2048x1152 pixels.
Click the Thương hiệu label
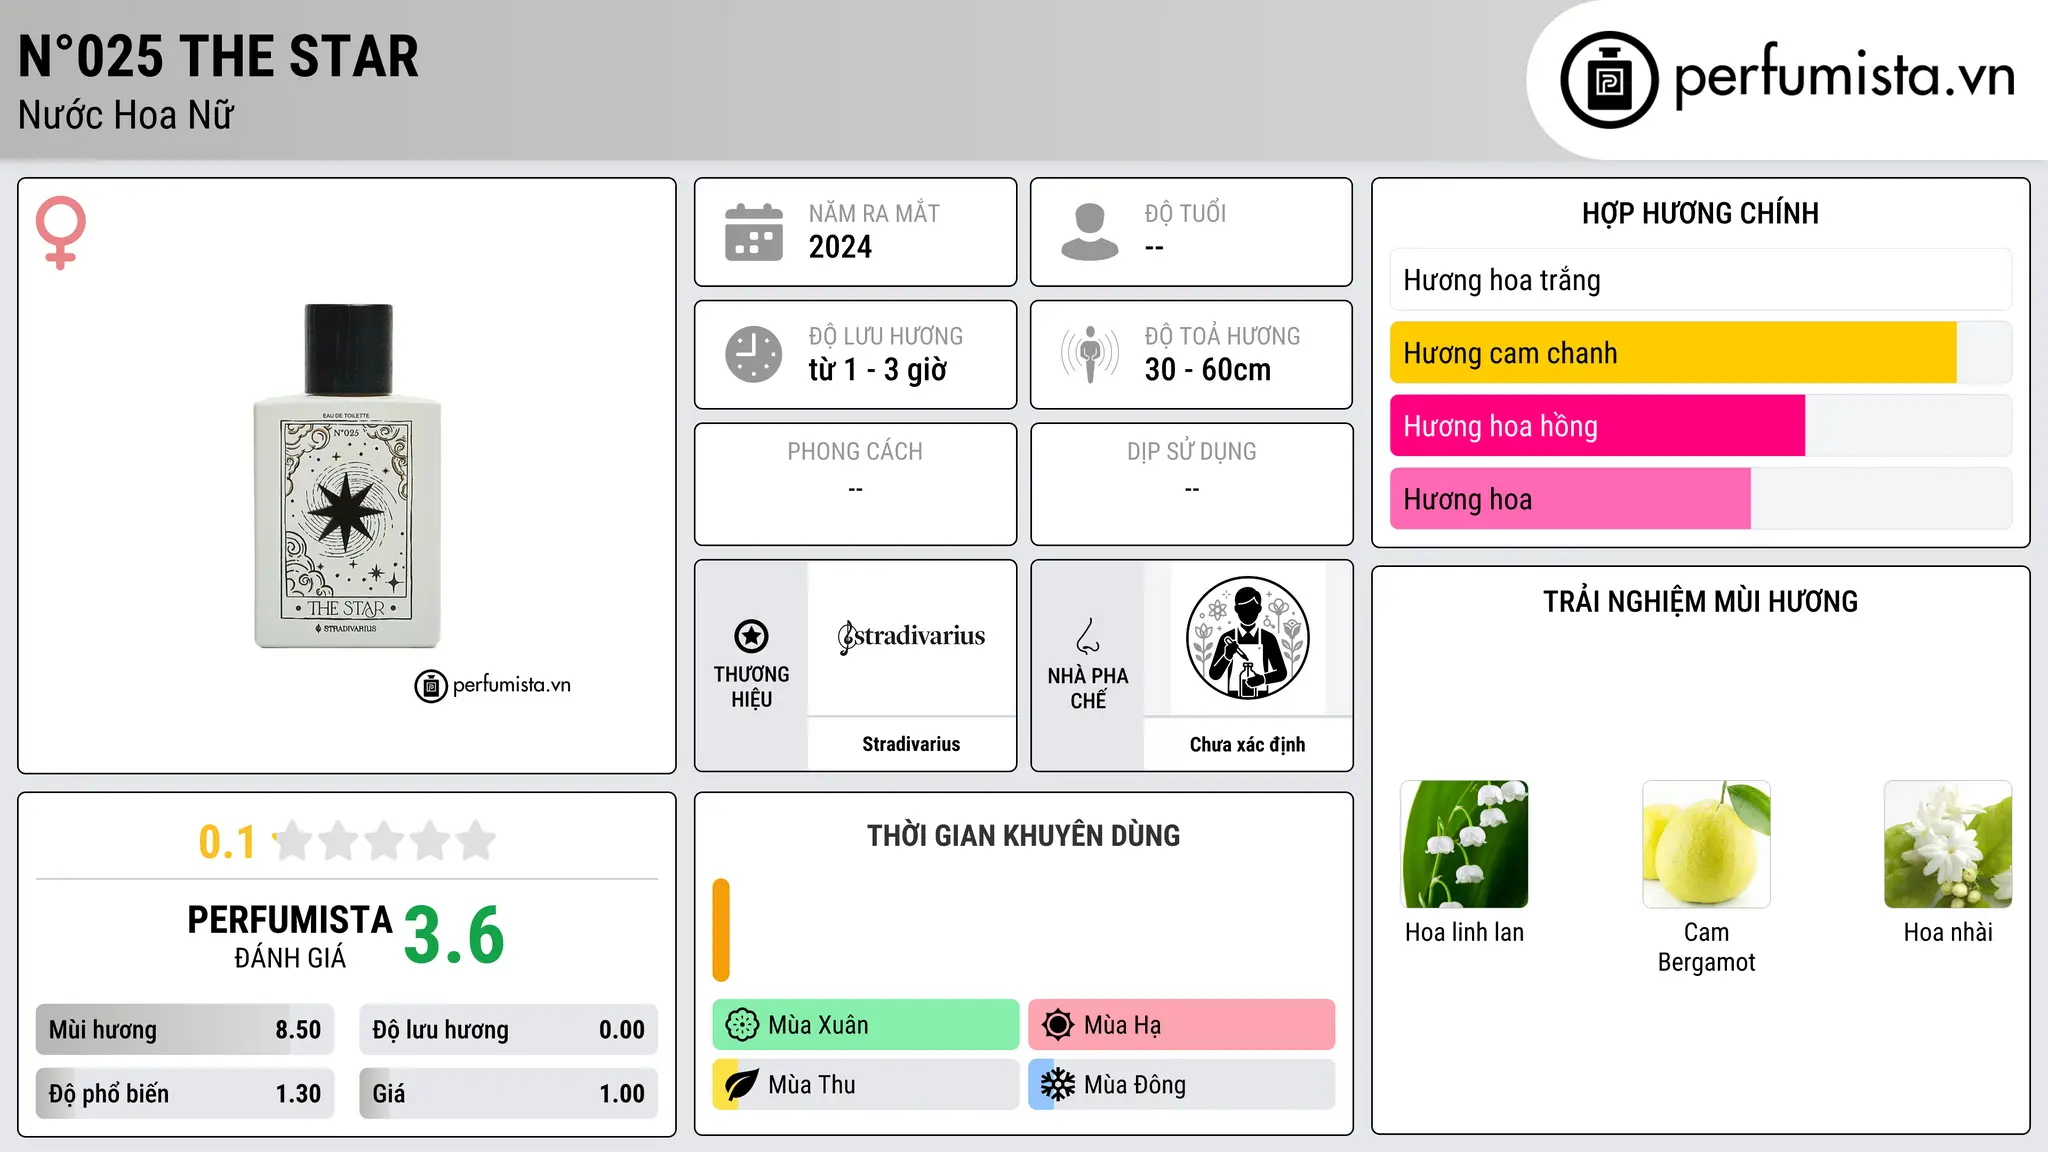(751, 687)
